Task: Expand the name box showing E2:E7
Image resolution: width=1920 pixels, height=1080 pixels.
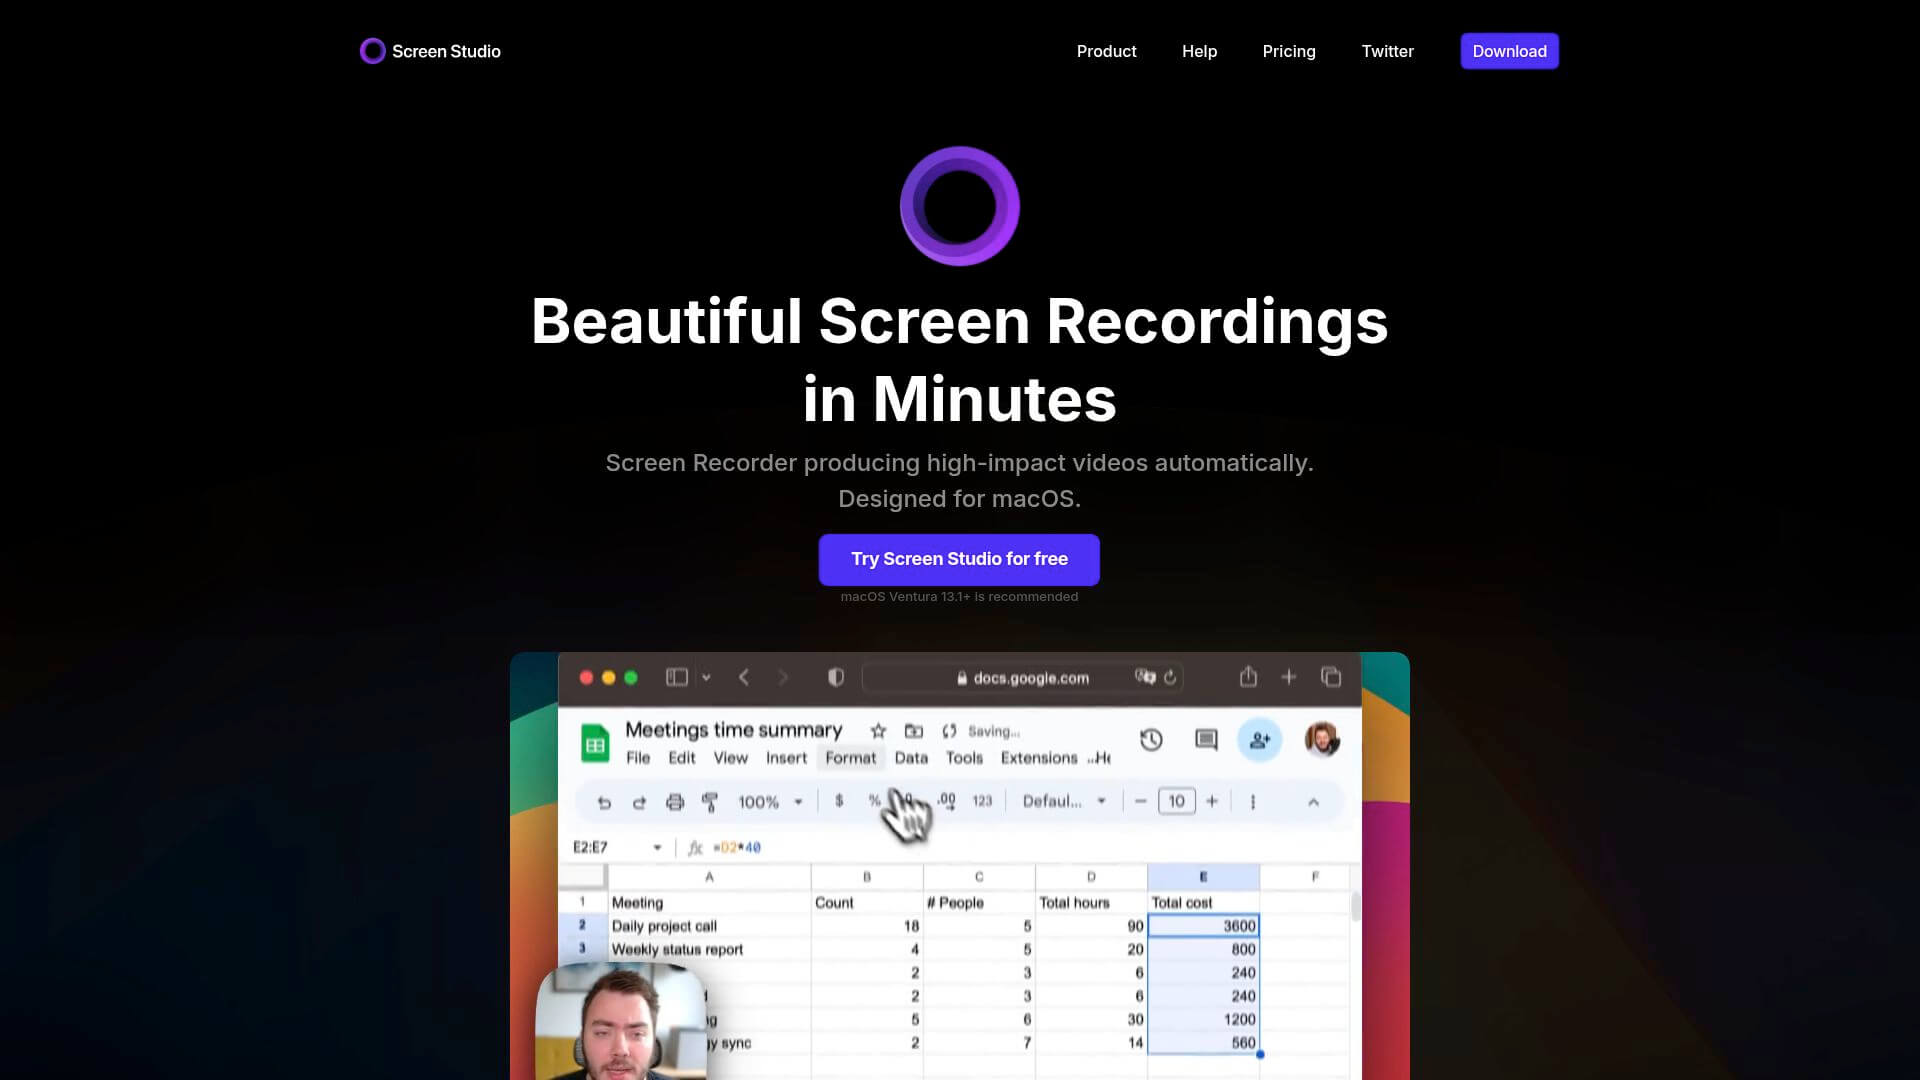Action: pos(657,846)
